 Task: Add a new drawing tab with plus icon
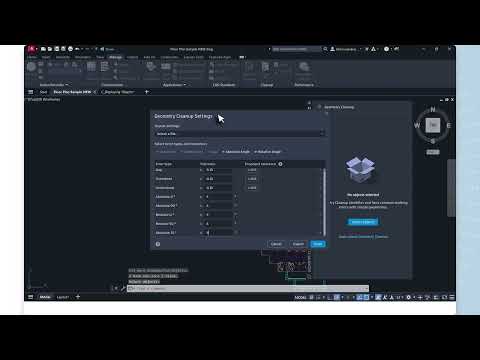(x=146, y=92)
